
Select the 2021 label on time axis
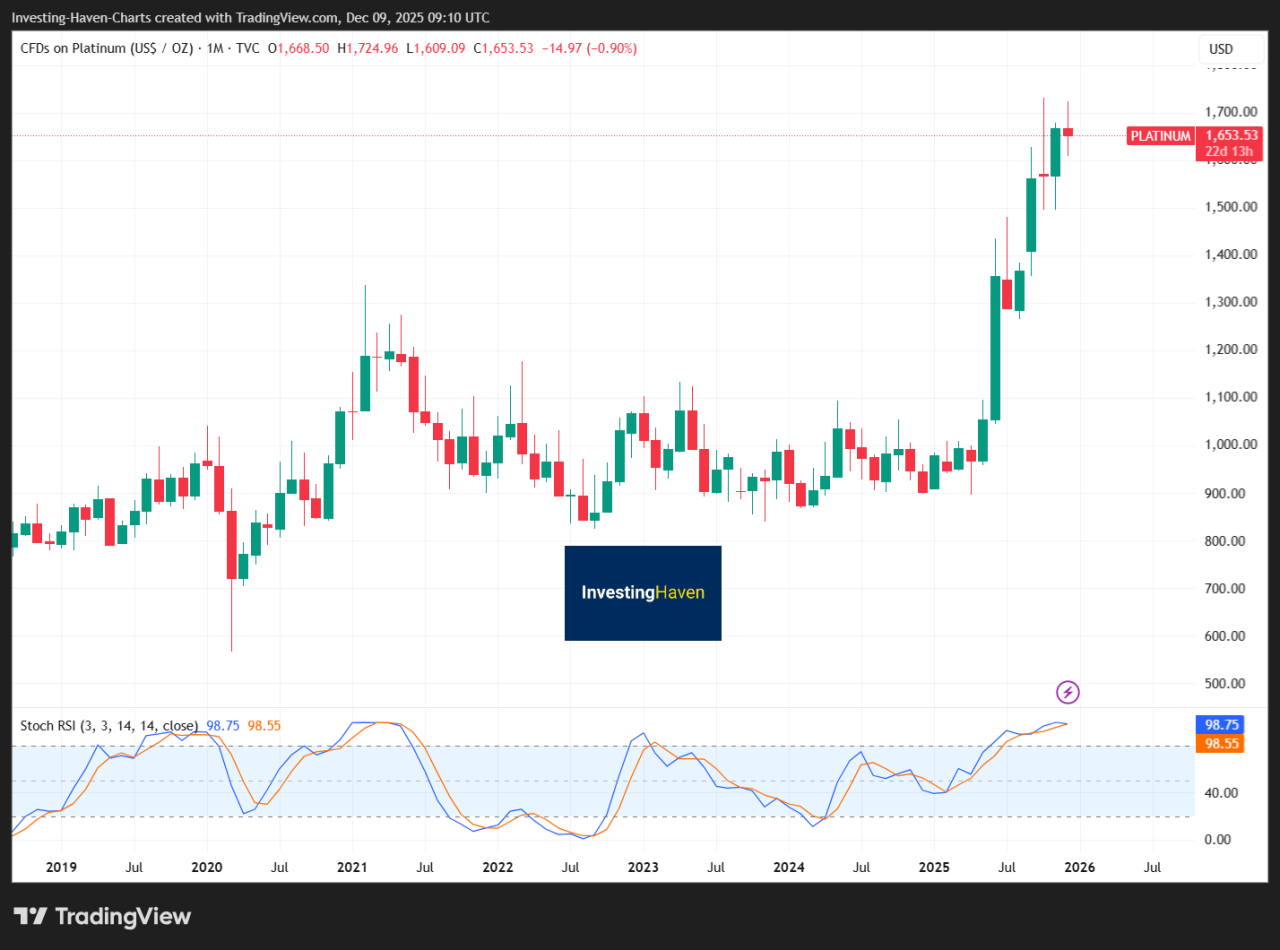[352, 867]
